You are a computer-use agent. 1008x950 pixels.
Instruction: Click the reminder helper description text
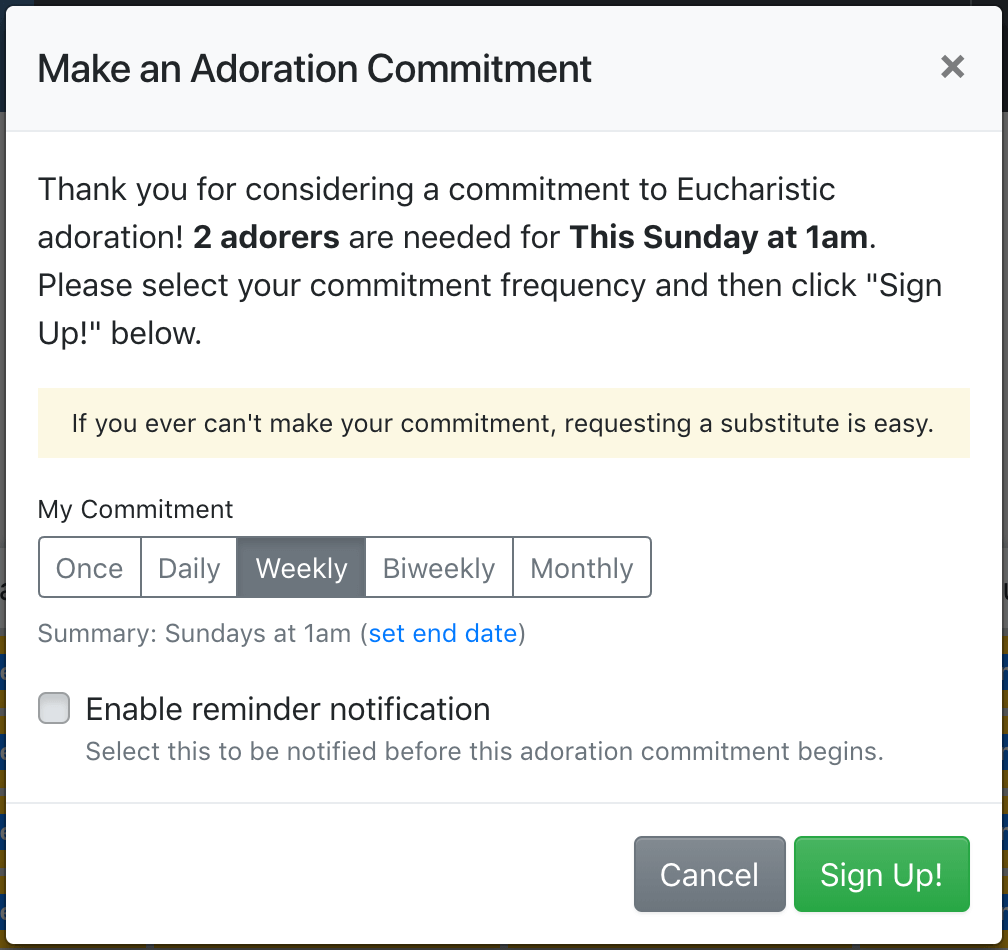click(x=484, y=751)
